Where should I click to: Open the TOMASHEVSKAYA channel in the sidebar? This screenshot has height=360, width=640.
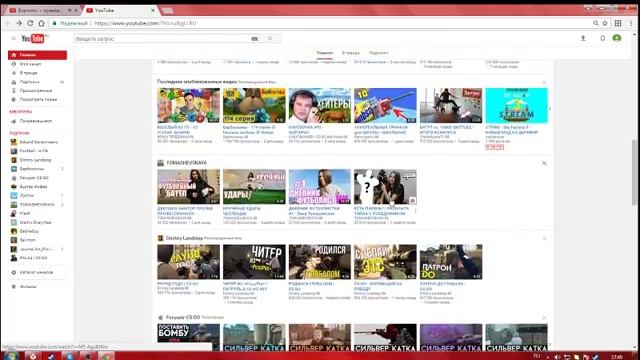point(37,204)
